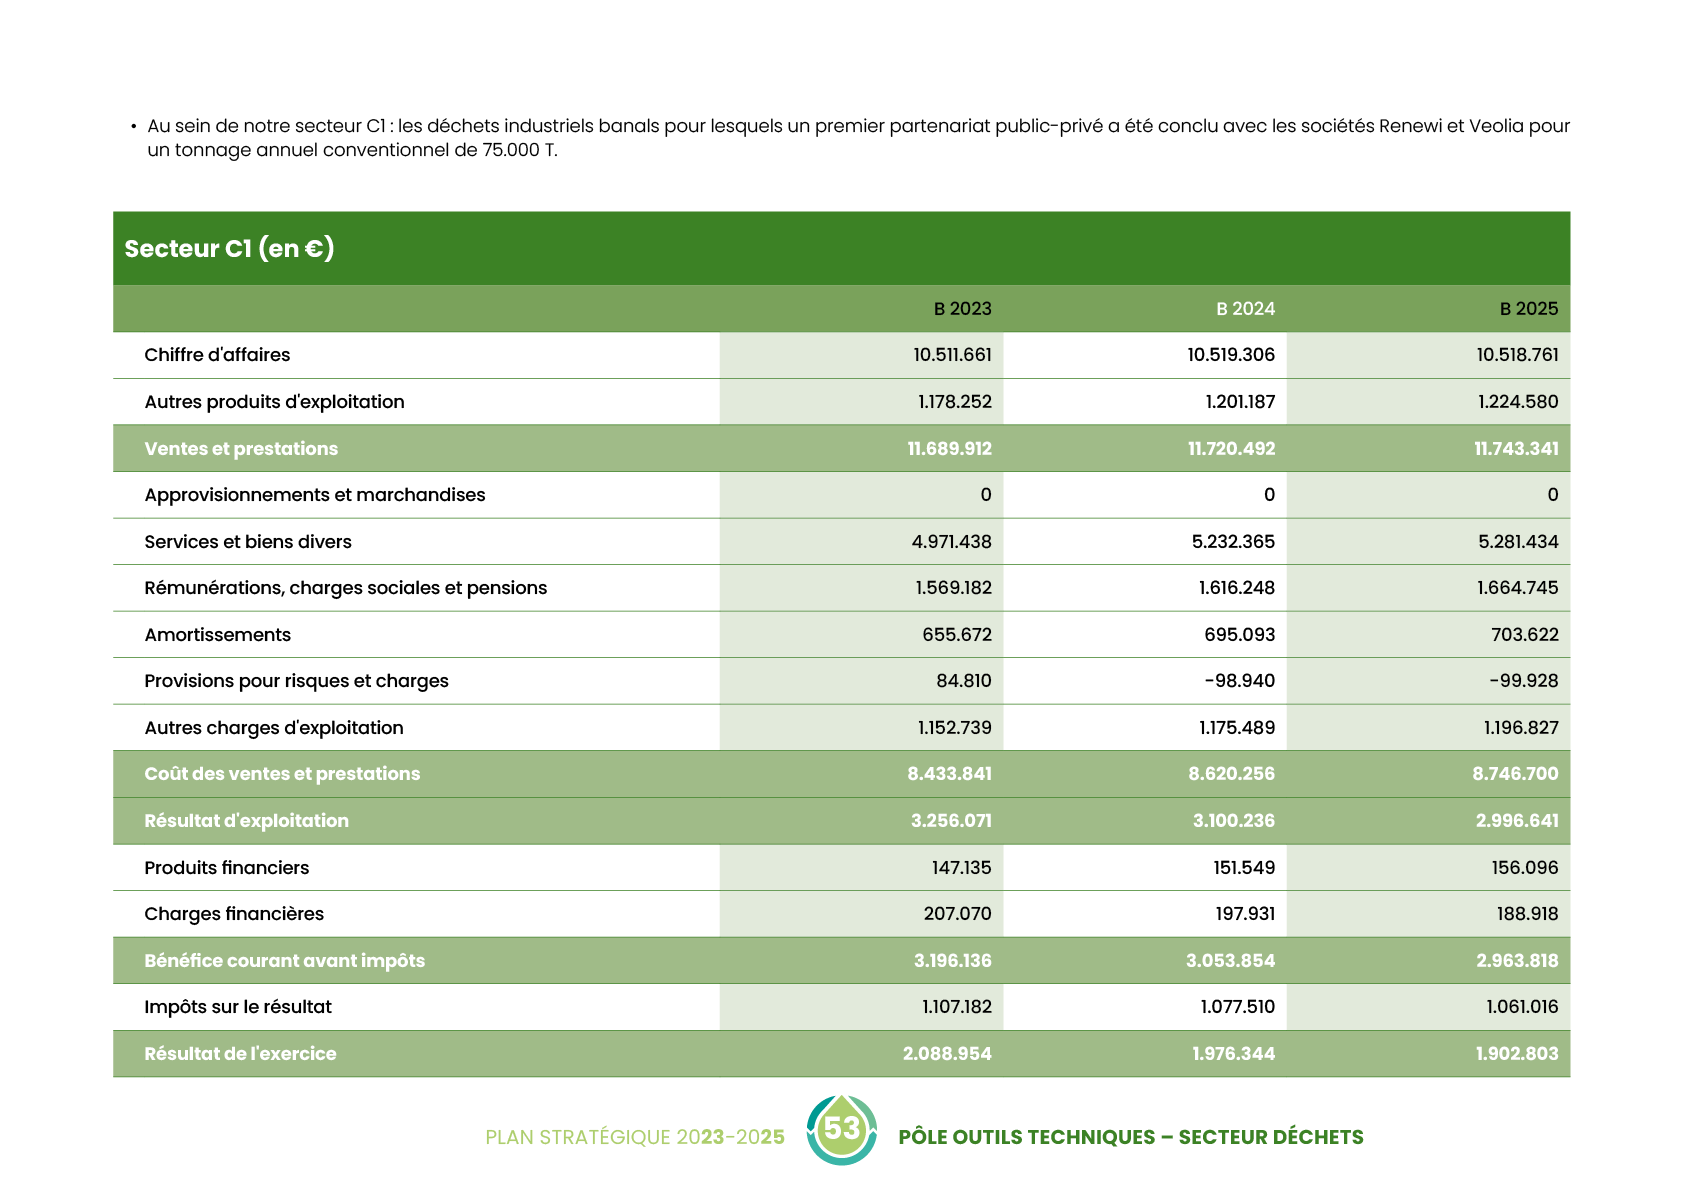Click the Chiffre d'affaires value 10.511.661

[952, 355]
